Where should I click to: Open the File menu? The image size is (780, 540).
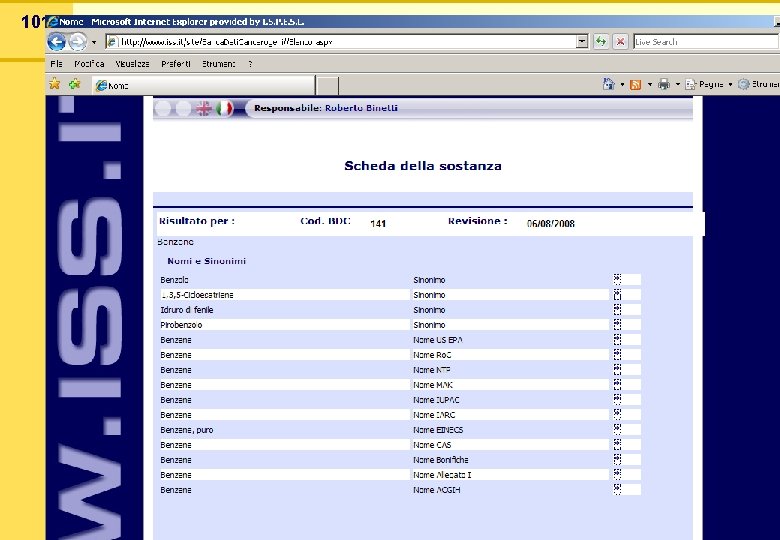coord(56,64)
